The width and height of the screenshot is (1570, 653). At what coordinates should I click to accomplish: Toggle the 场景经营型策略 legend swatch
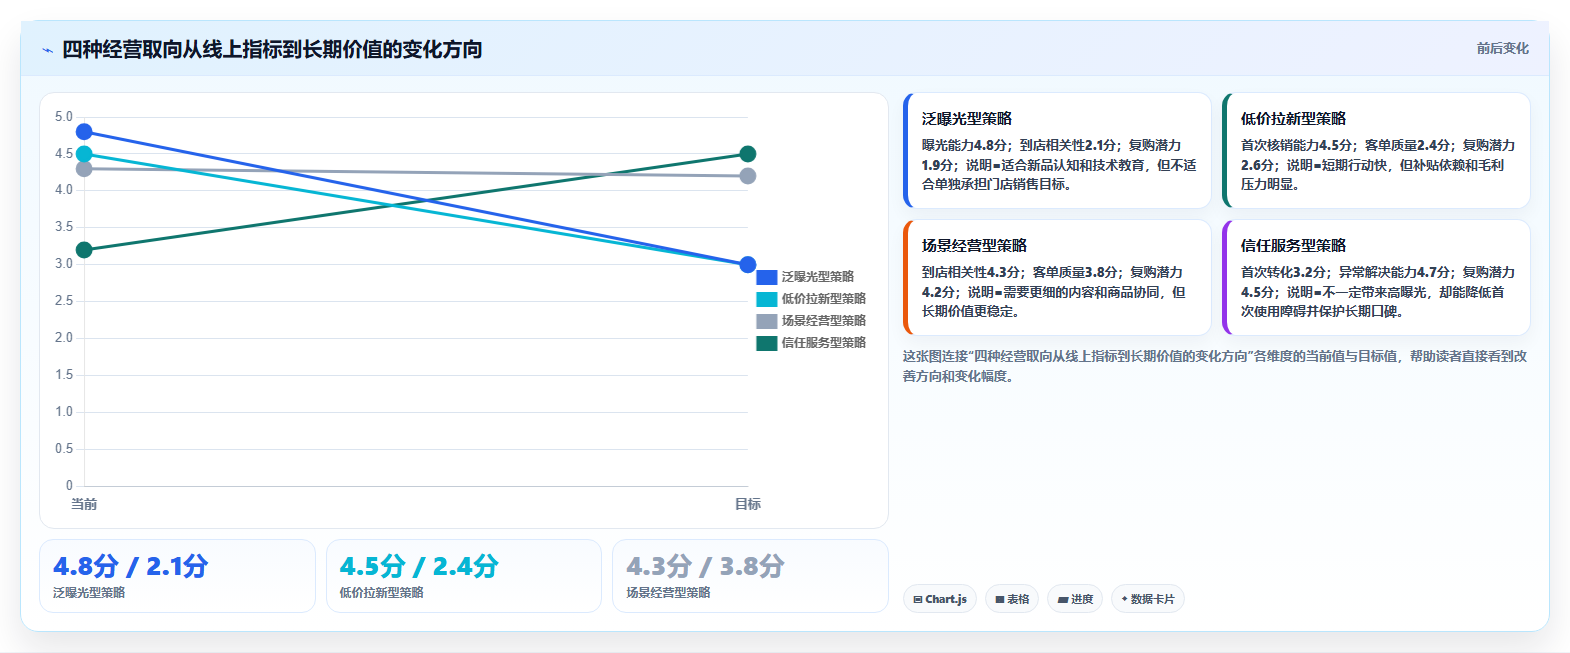[767, 321]
